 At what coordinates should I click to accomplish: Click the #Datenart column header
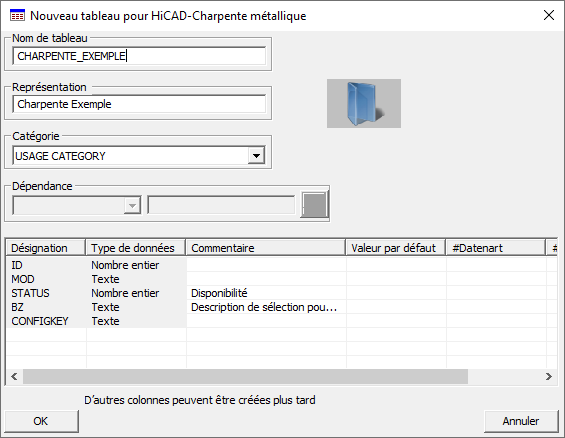click(495, 248)
